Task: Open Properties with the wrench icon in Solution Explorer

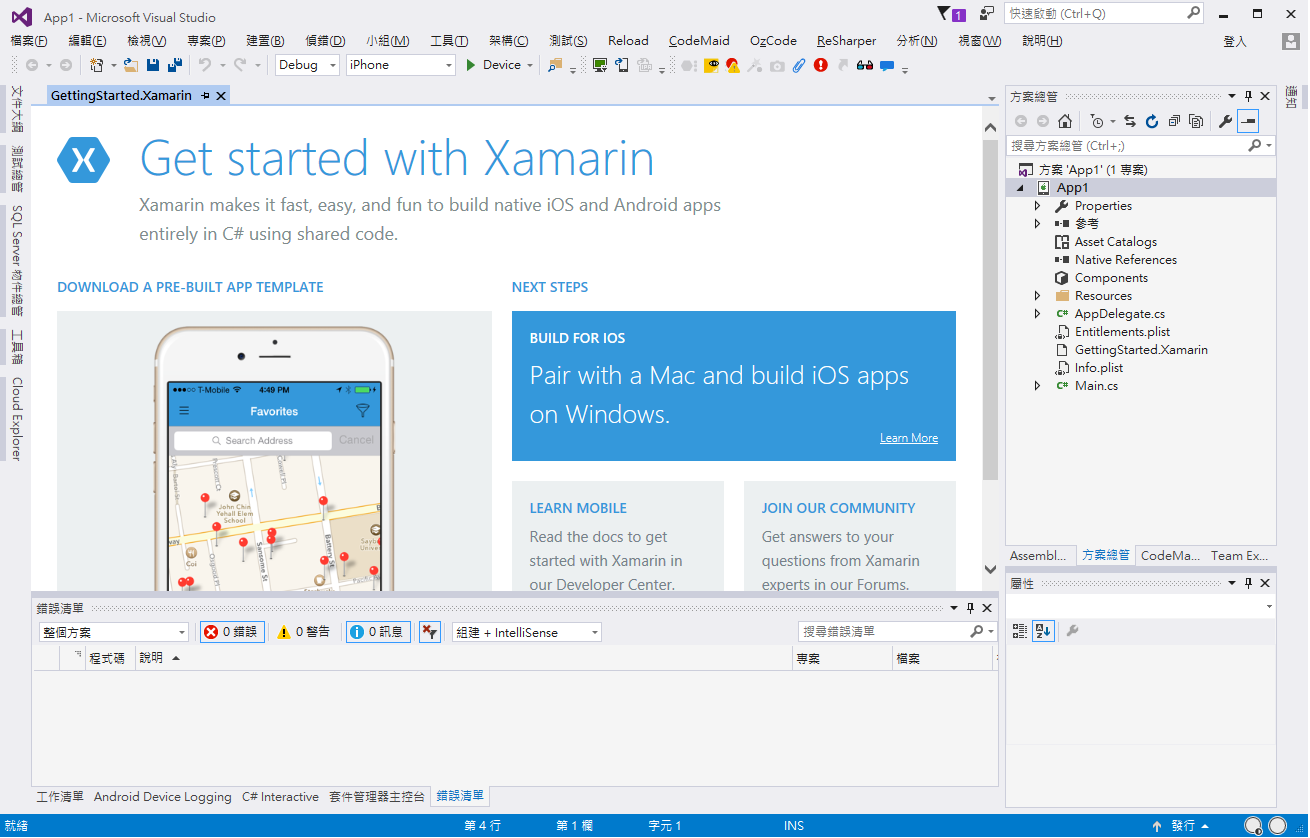Action: point(1225,121)
